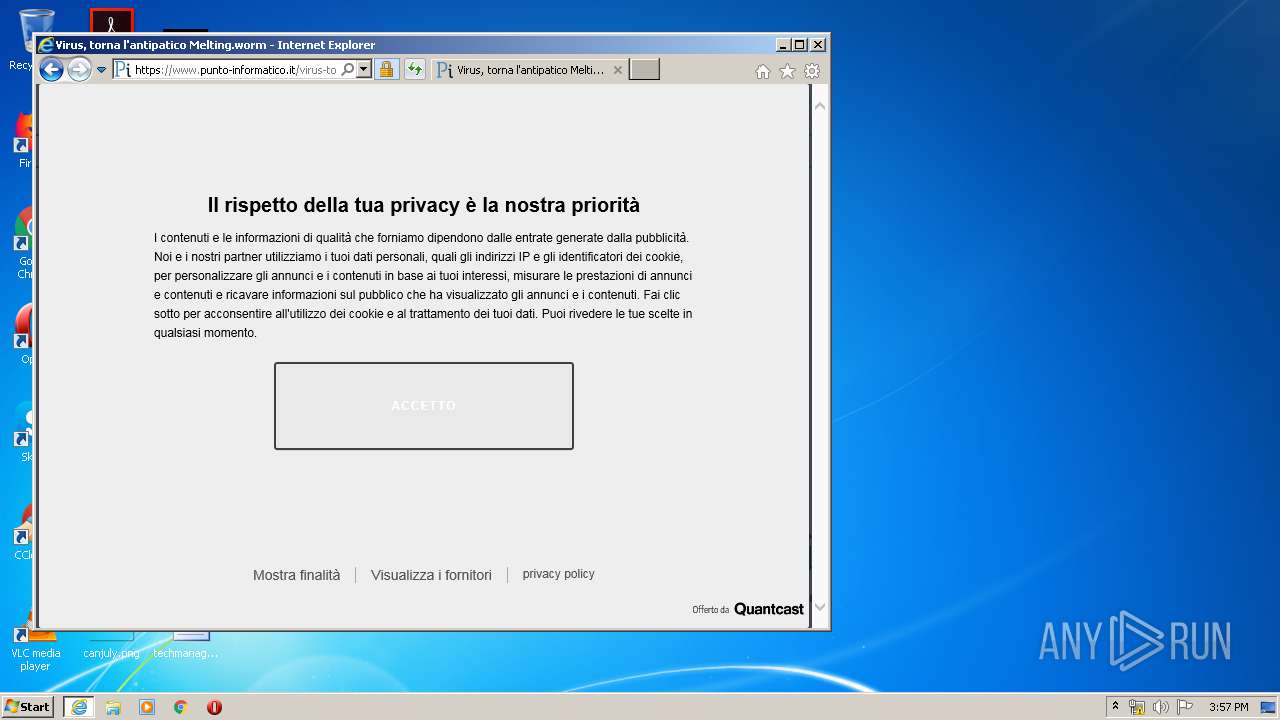Image resolution: width=1280 pixels, height=720 pixels.
Task: Click the Internet Explorer title bar icon
Action: point(45,45)
